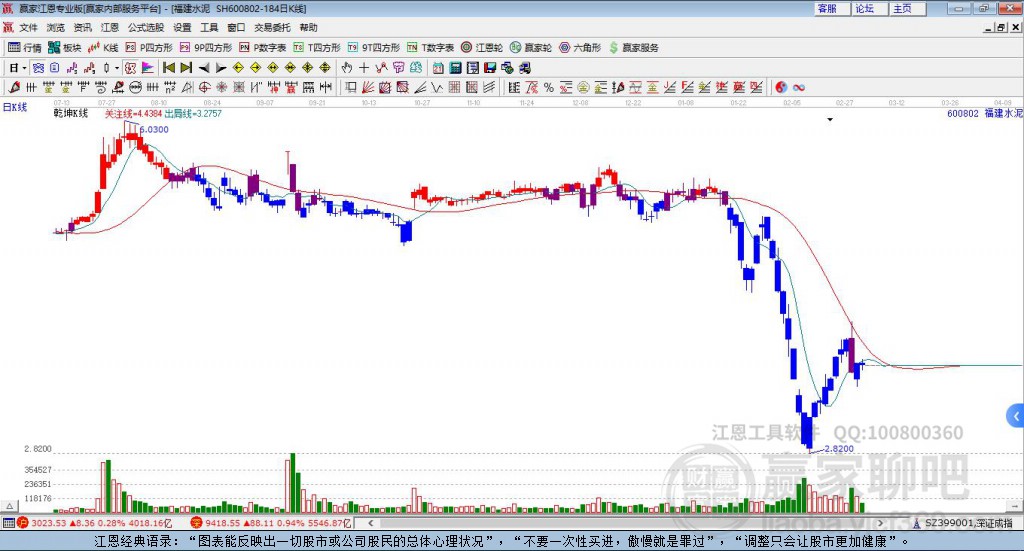The height and width of the screenshot is (551, 1024).
Task: Select the angle triangle ruler tool
Action: point(187,87)
